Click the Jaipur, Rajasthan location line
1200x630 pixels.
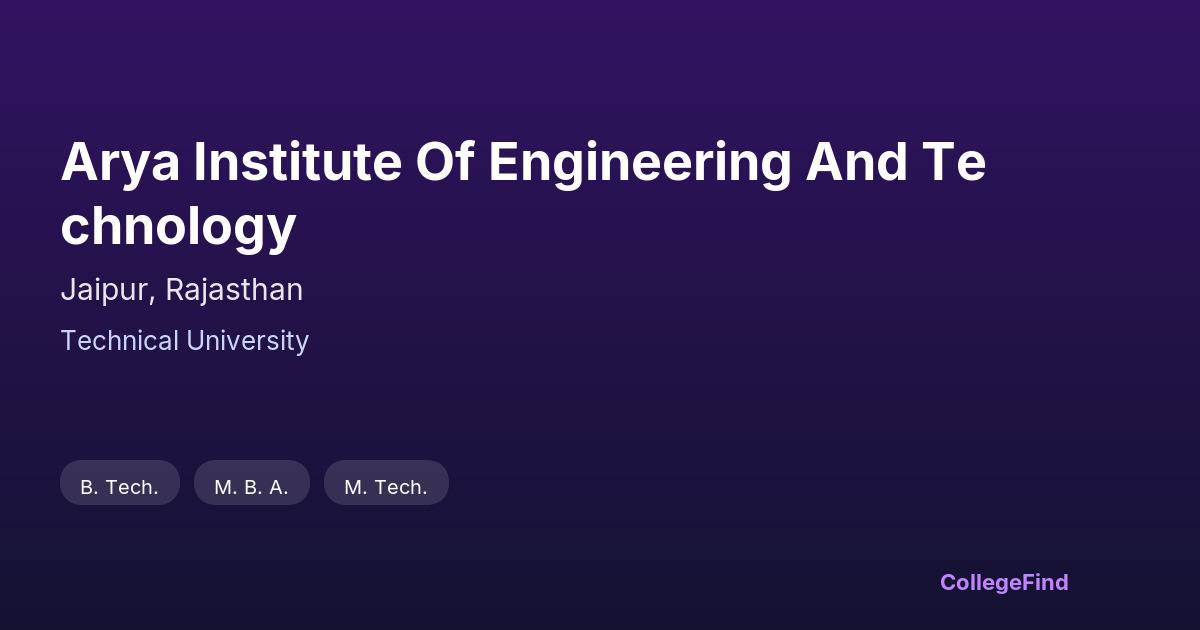(181, 290)
